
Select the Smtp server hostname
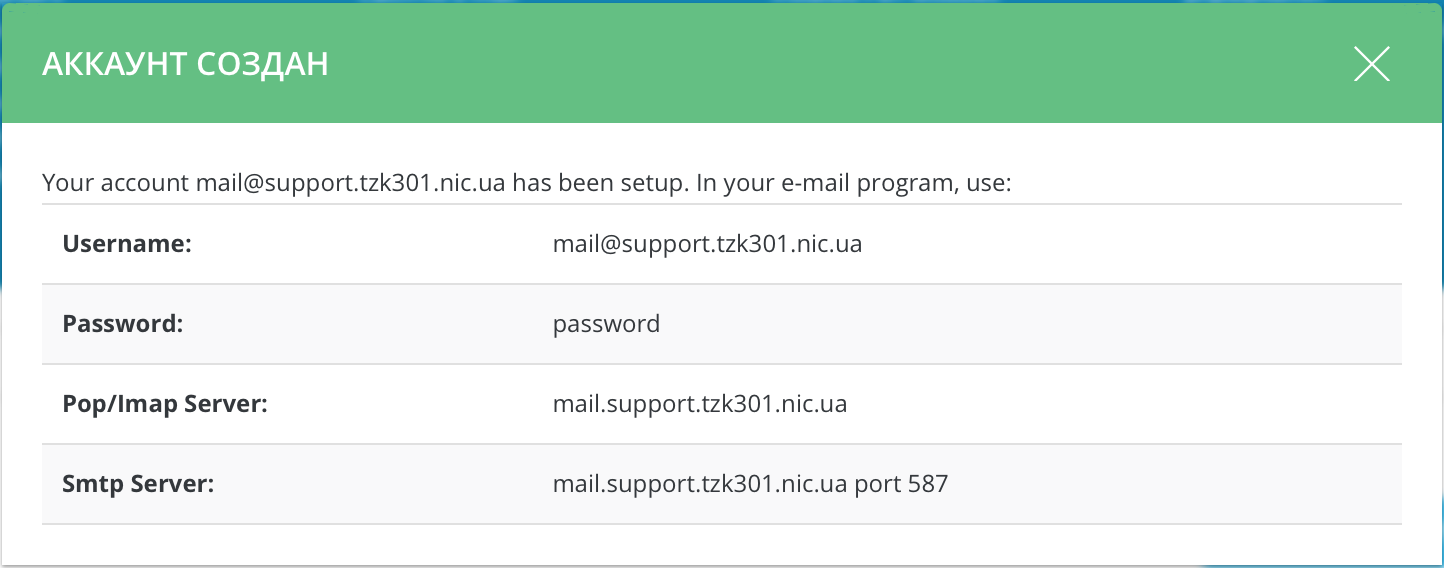(700, 484)
